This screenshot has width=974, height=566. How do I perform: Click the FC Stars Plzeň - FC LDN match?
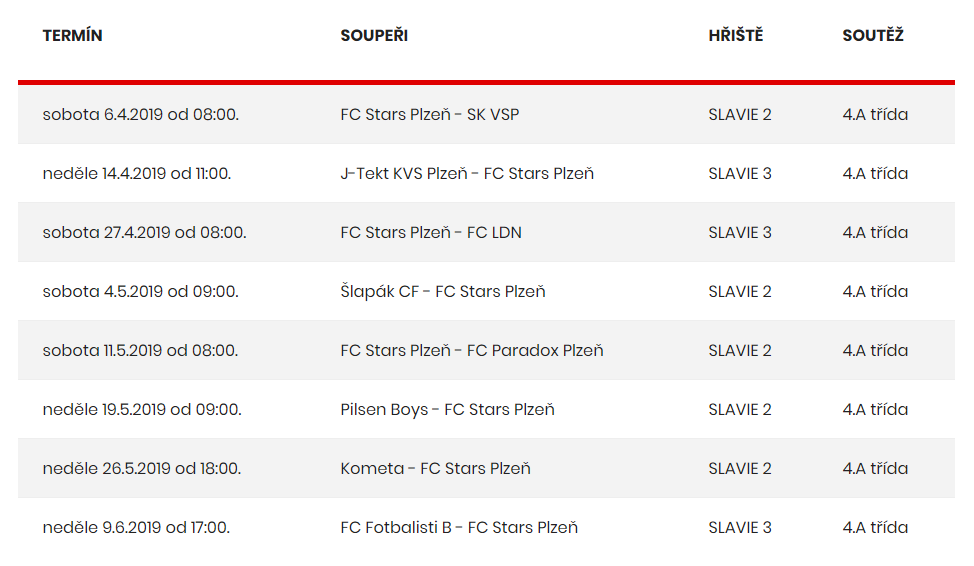tap(431, 232)
